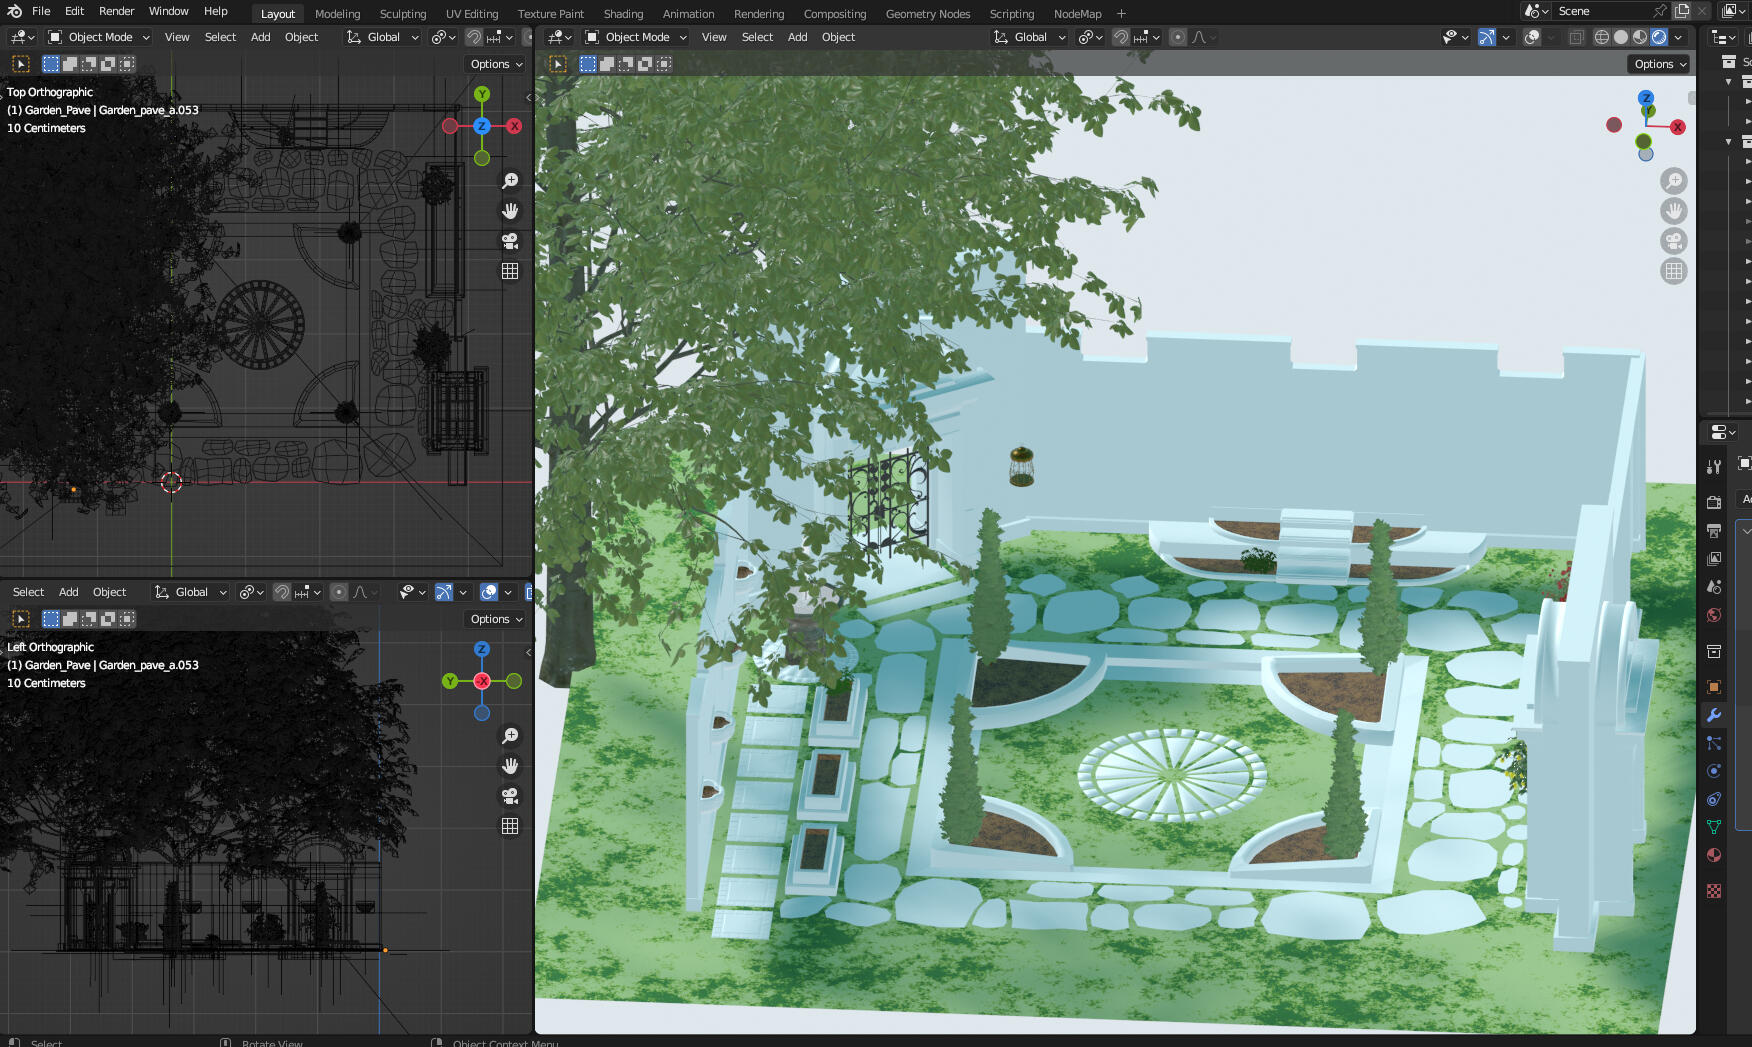
Task: Click the red X axis on main viewport gizmo
Action: [1678, 127]
